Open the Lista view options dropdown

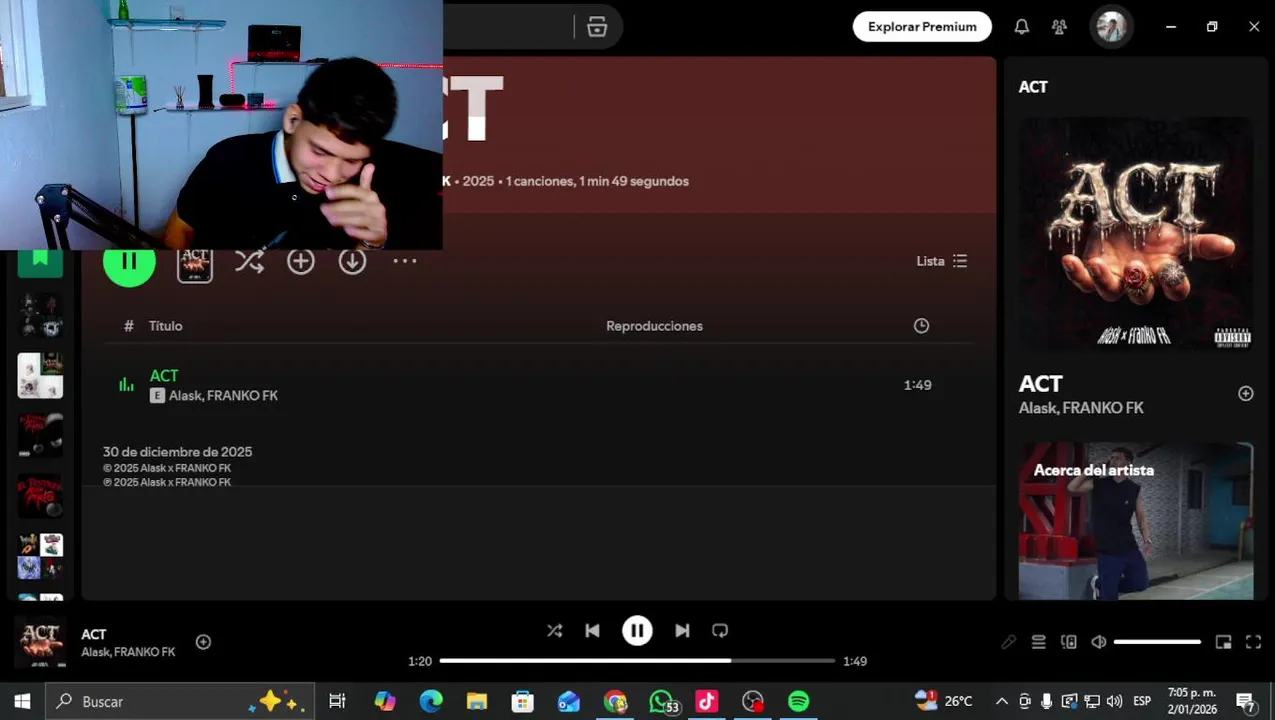pyautogui.click(x=942, y=261)
